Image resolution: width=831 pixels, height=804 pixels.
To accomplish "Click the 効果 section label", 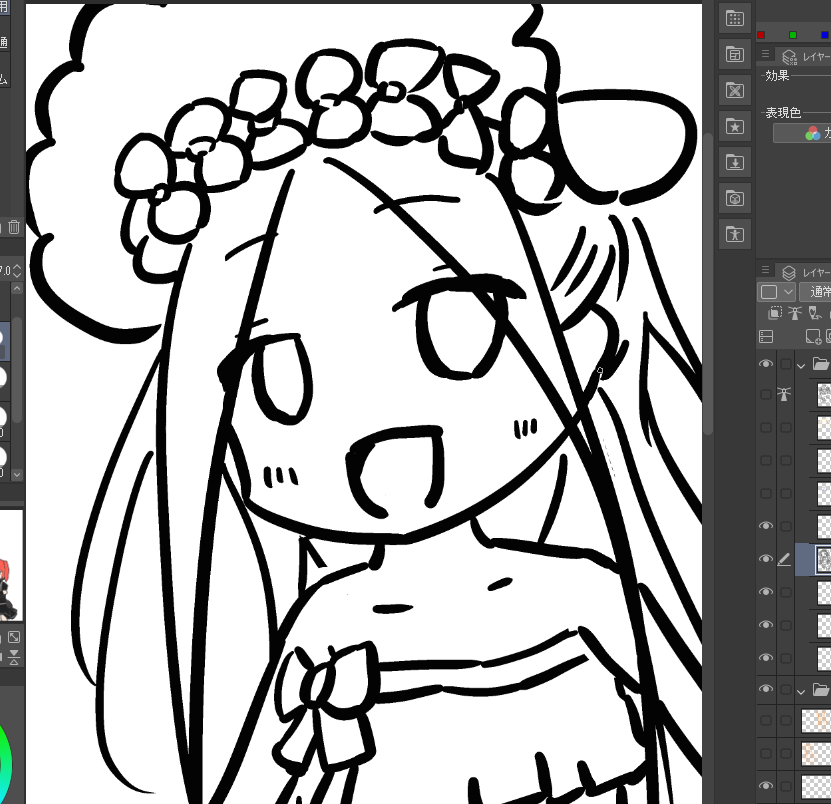I will pyautogui.click(x=777, y=76).
